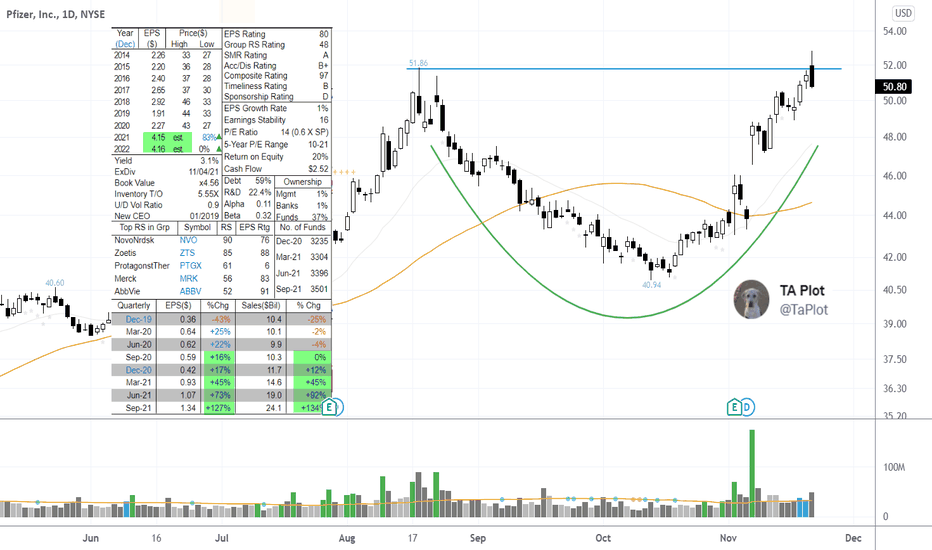The image size is (932, 550).
Task: Click the 40.94 low price label
Action: pos(651,285)
